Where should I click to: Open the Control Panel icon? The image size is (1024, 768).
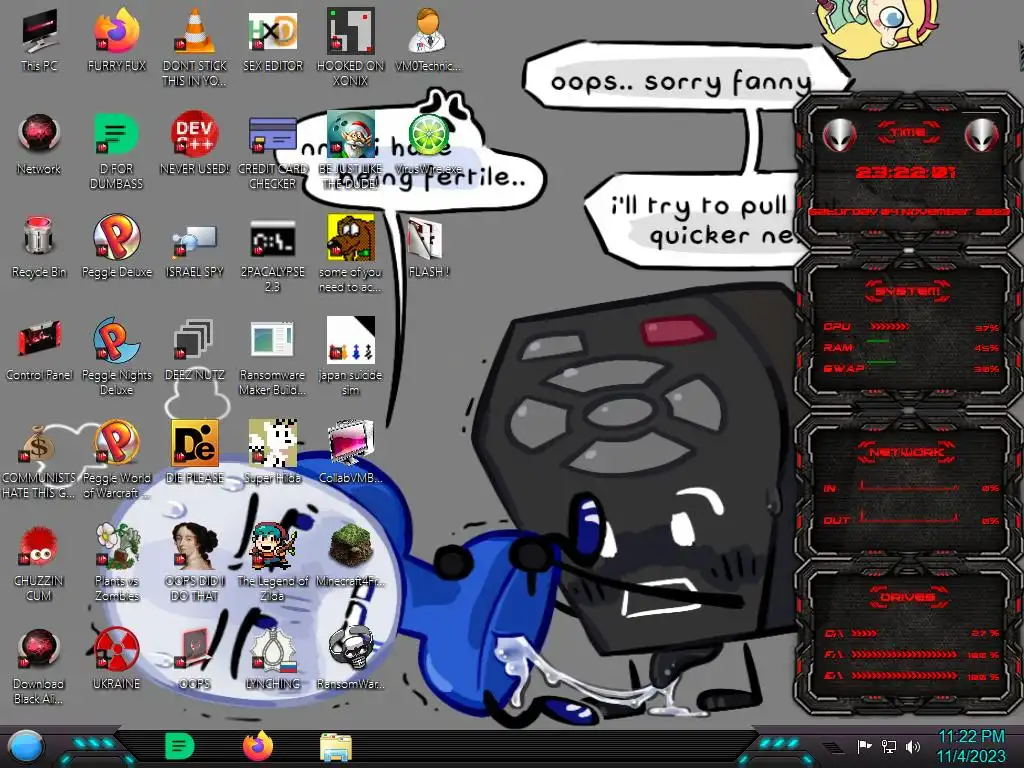point(39,350)
